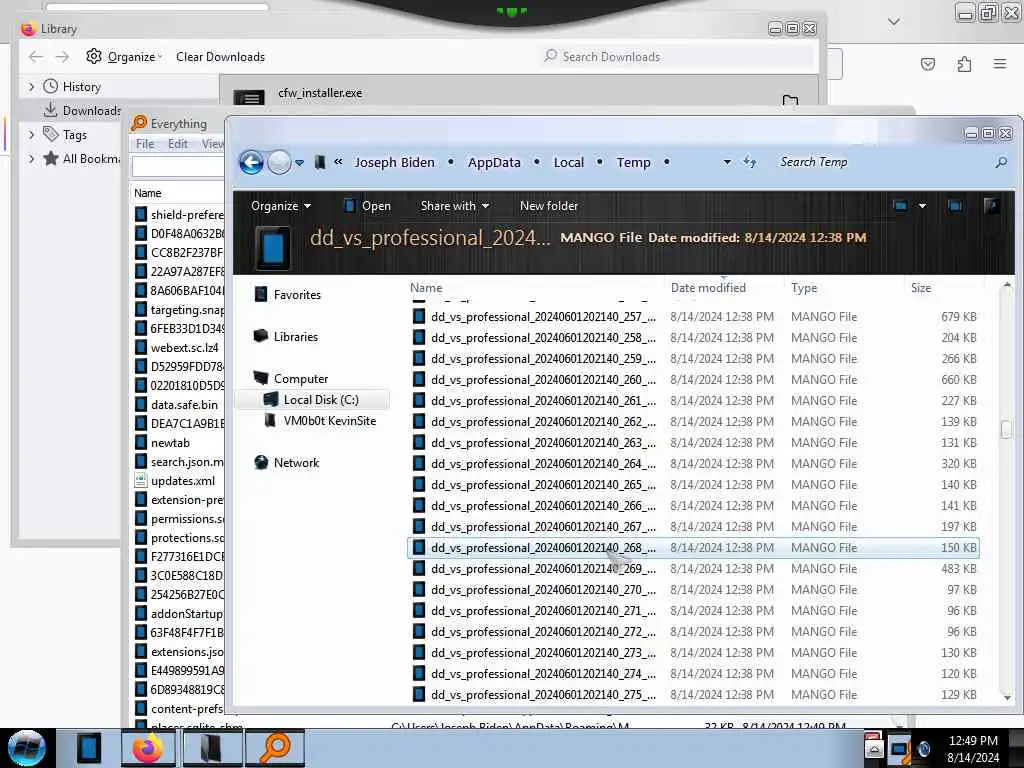The image size is (1024, 768).
Task: Click the Search Temp field
Action: coord(882,162)
